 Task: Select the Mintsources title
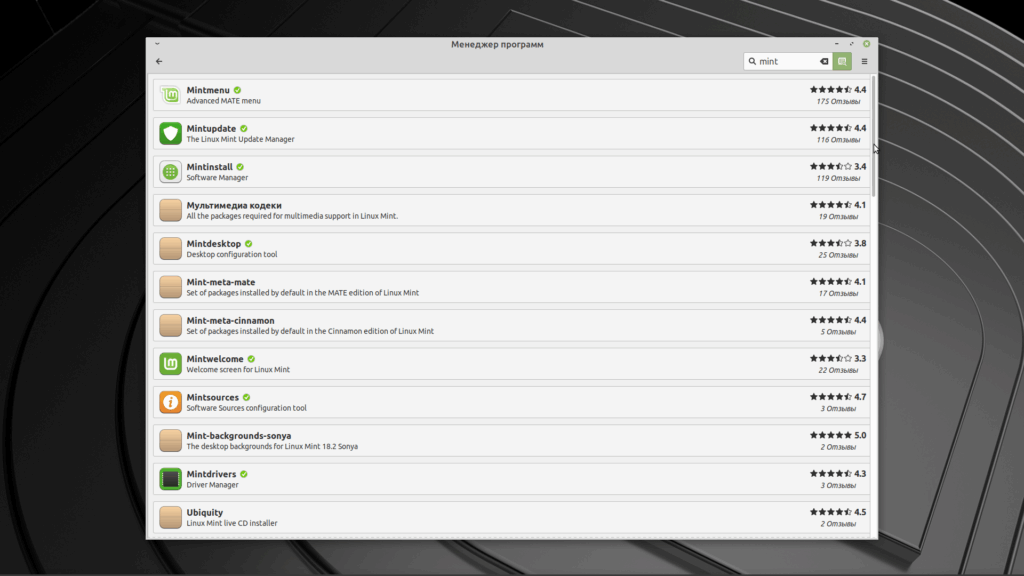tap(212, 397)
